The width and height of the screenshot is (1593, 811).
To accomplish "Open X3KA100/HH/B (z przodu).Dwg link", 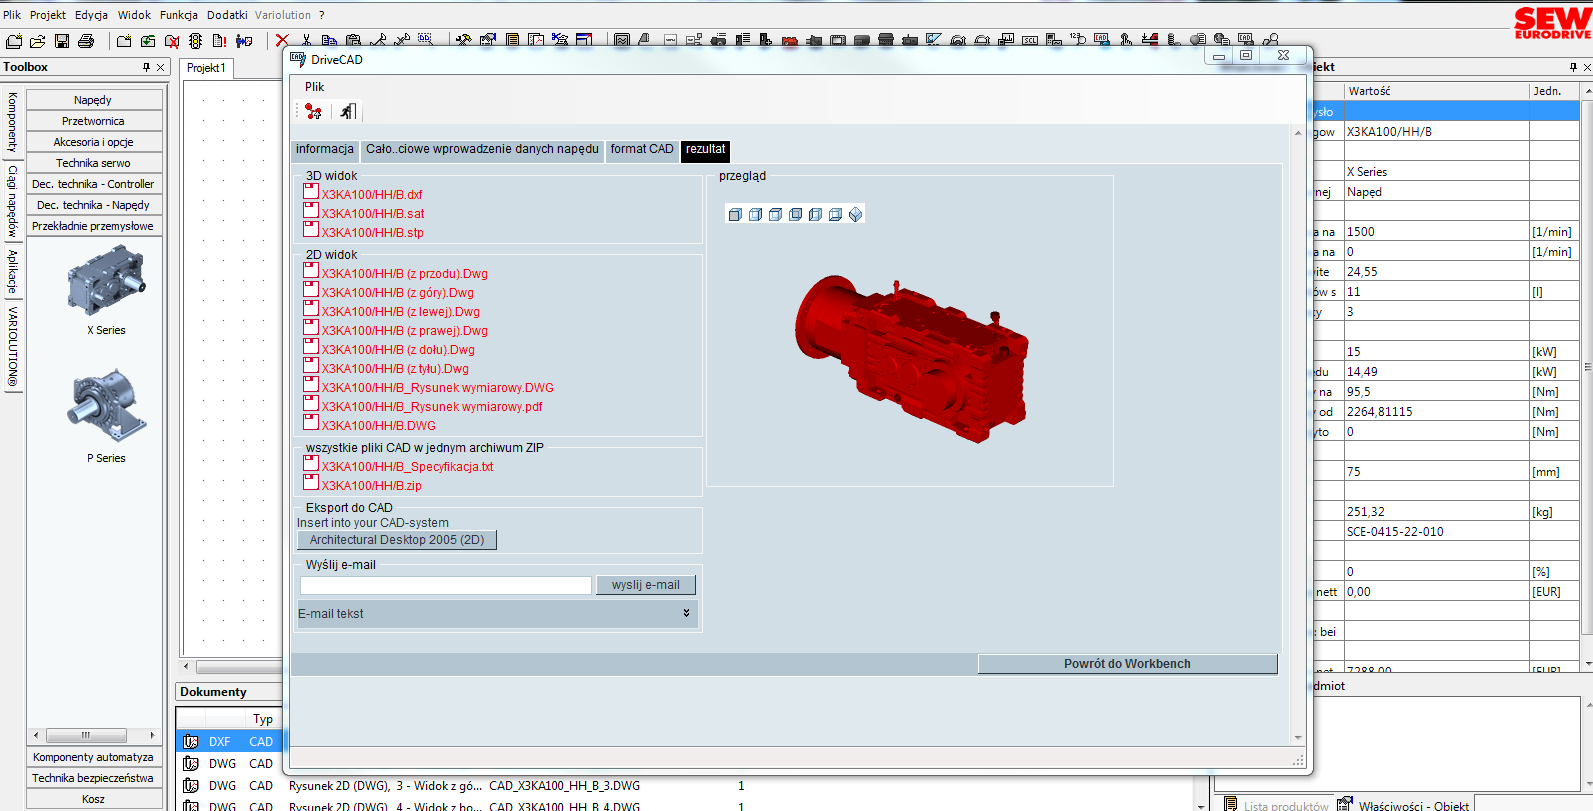I will pos(404,274).
